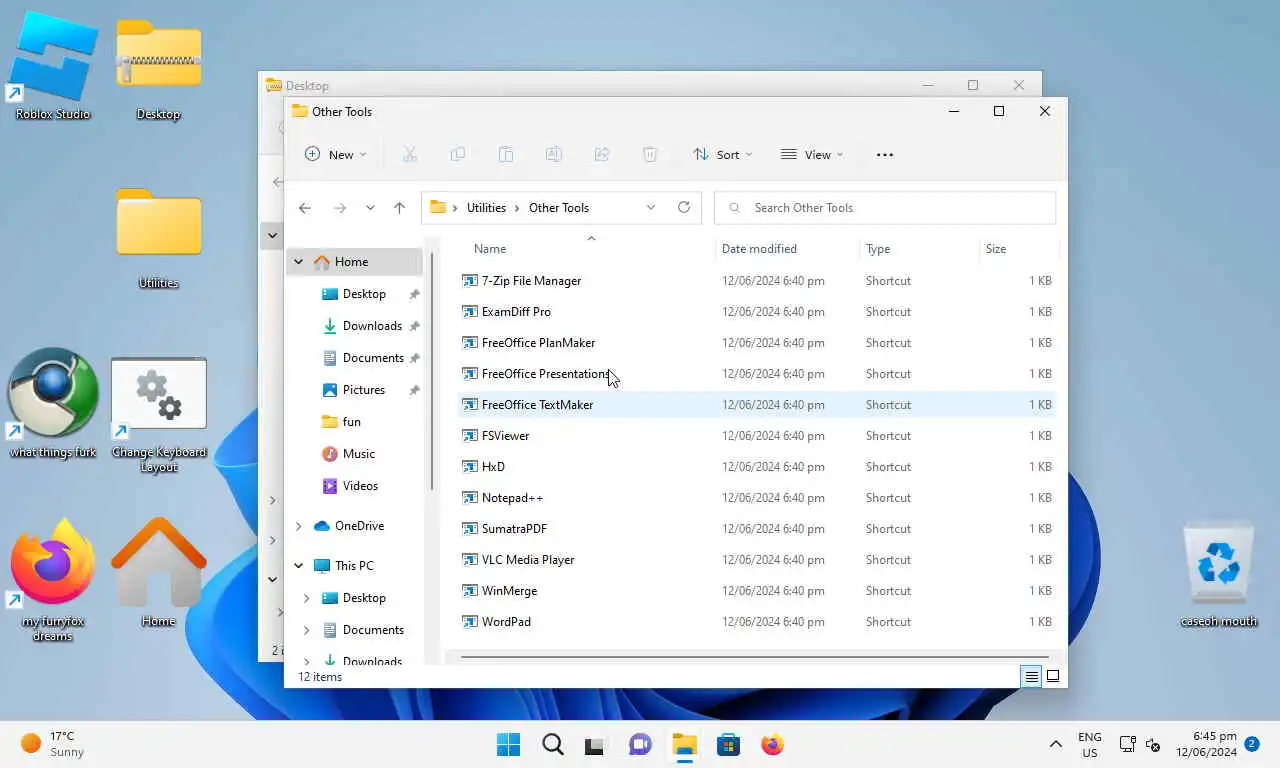The image size is (1280, 768).
Task: Click the Copy toolbar icon
Action: [457, 154]
